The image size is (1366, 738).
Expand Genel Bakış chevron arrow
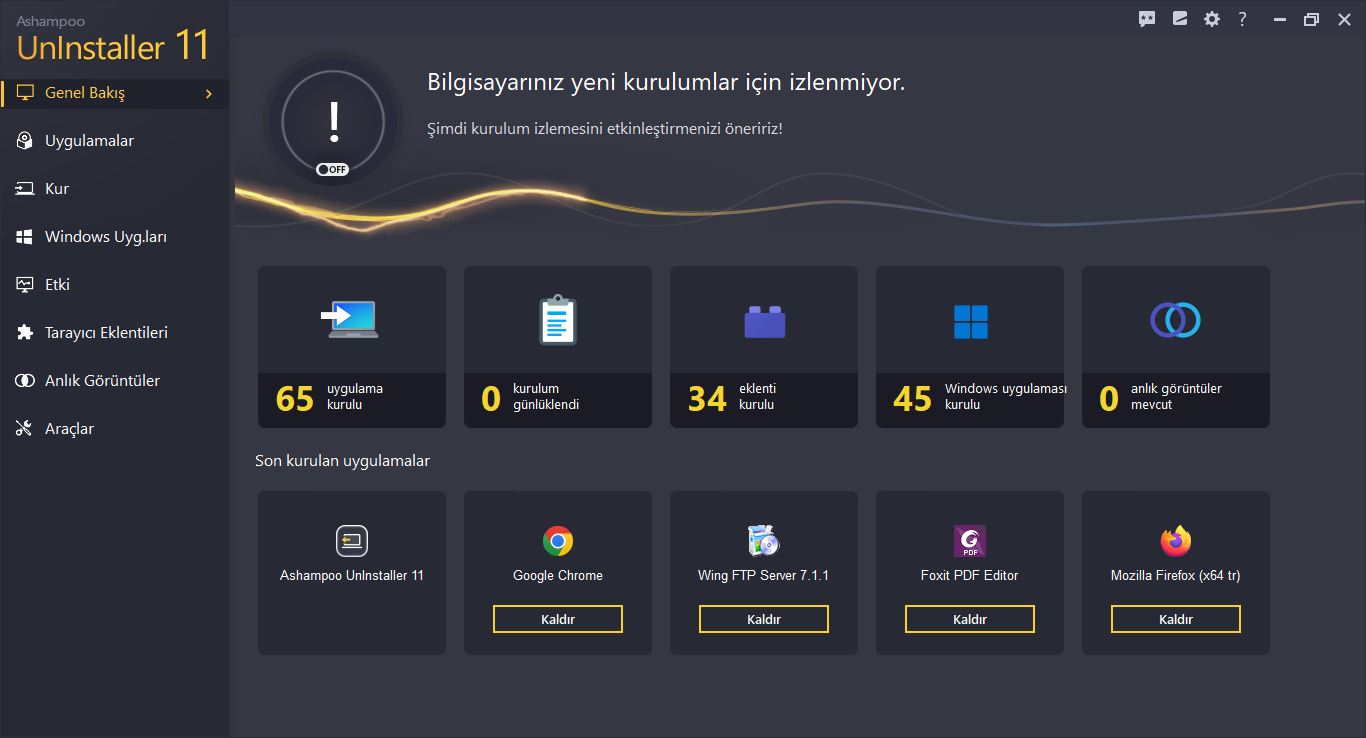pos(209,93)
